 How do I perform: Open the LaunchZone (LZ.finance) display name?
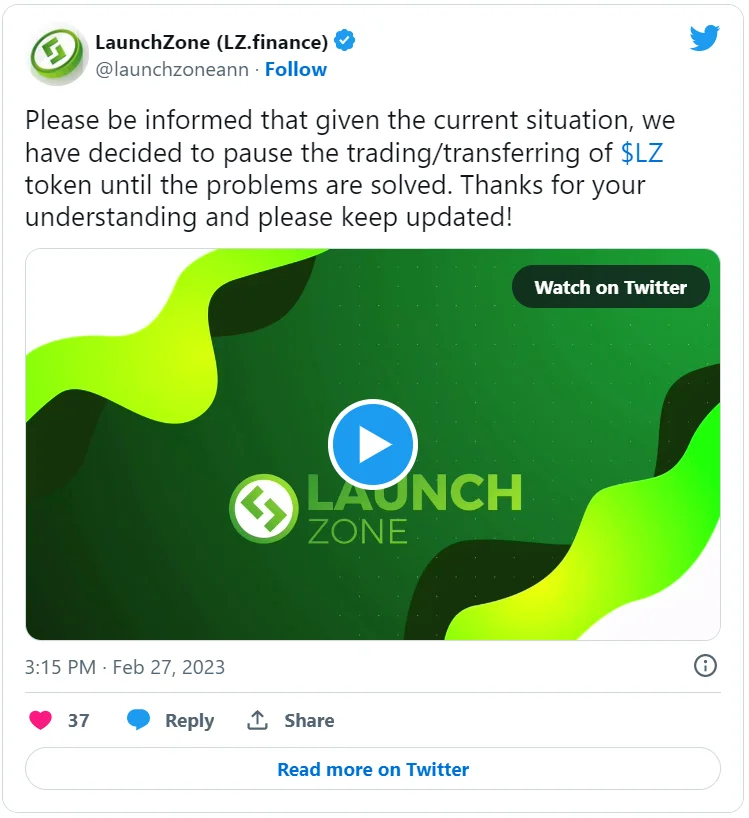211,42
